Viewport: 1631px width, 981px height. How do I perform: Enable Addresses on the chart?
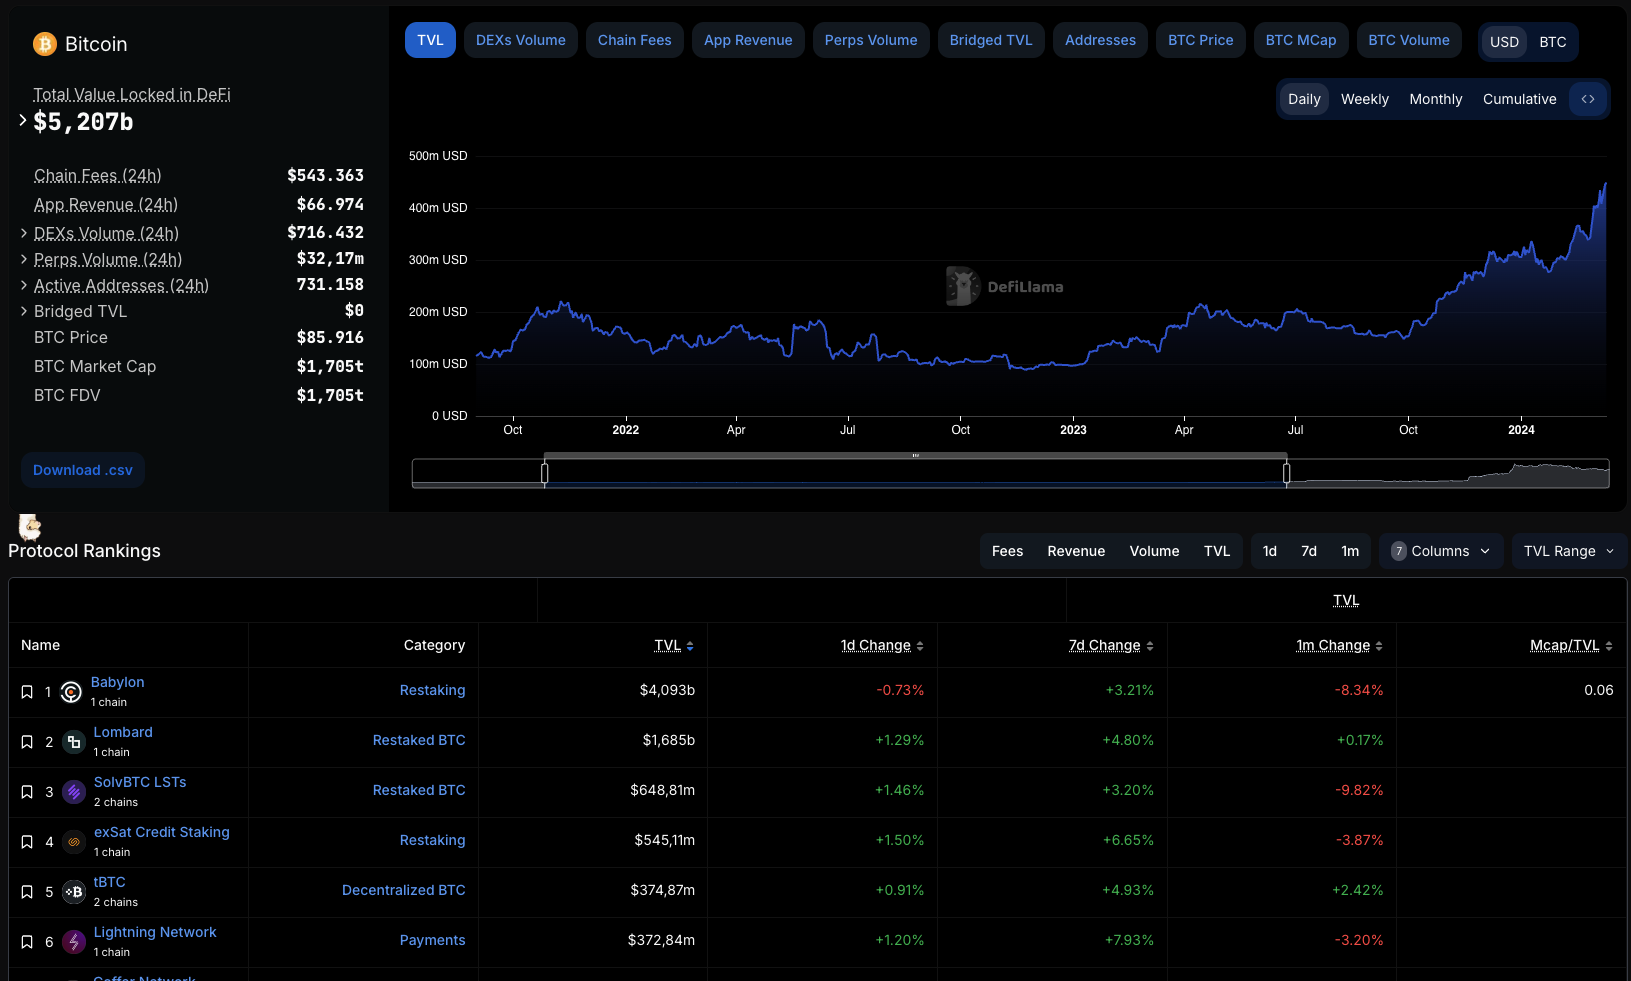click(x=1100, y=40)
